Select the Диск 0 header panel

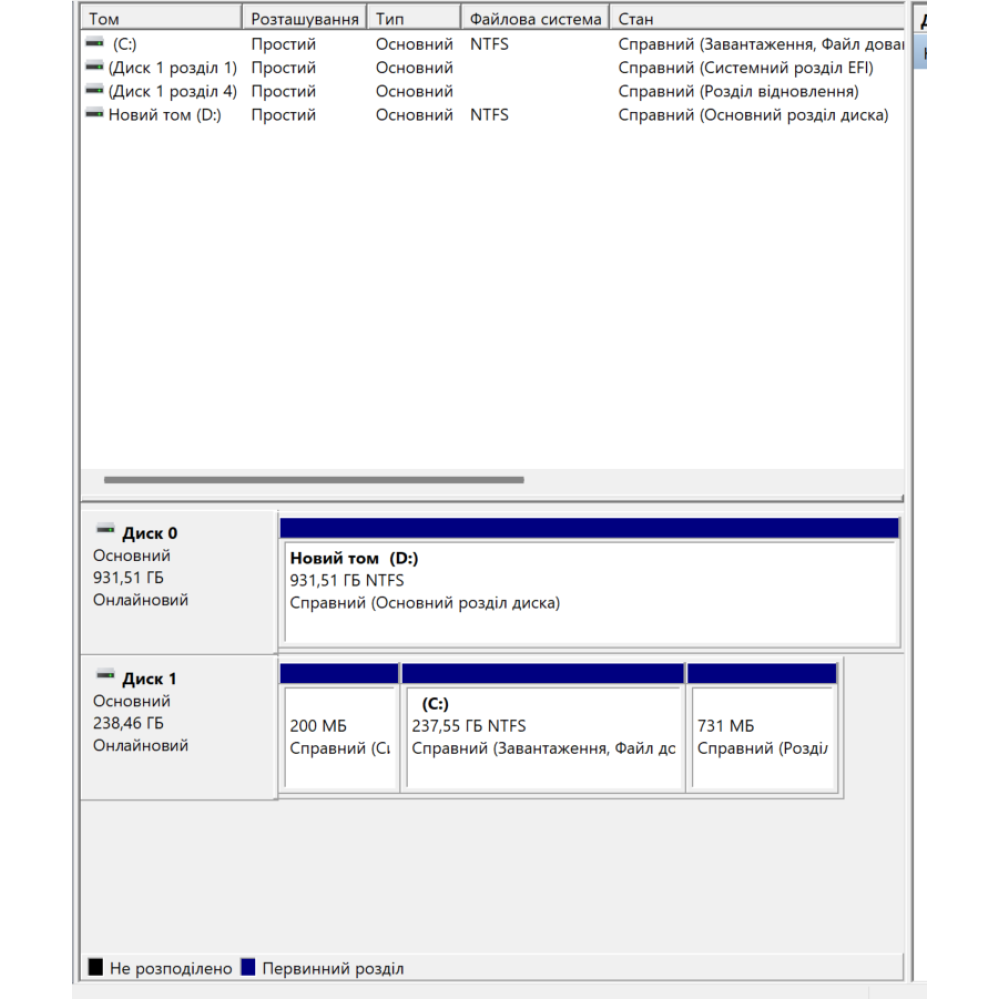point(178,582)
